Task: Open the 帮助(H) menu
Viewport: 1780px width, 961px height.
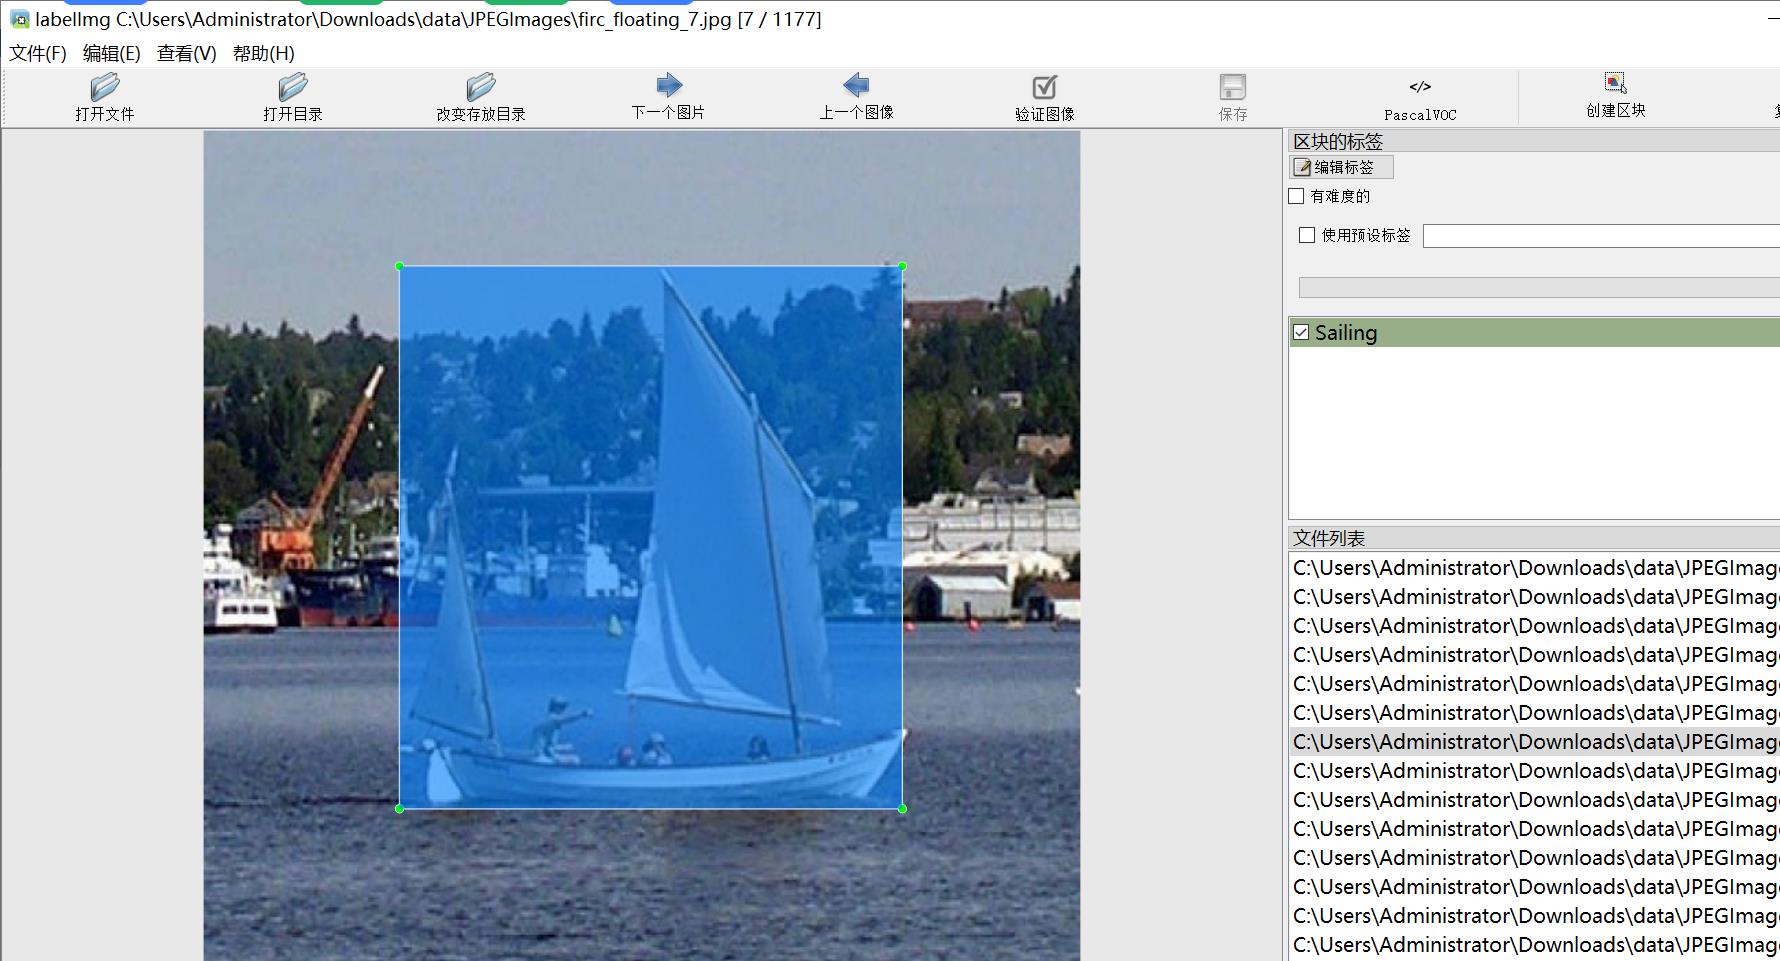Action: (264, 53)
